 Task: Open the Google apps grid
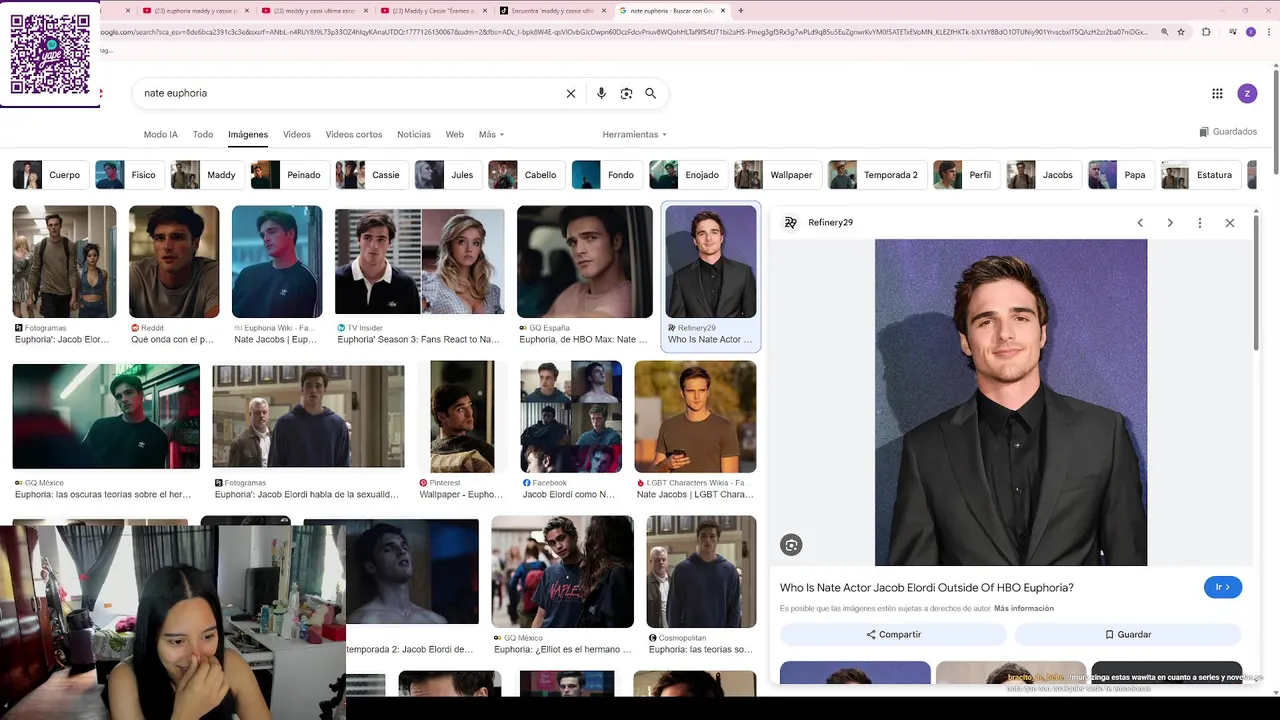[x=1217, y=93]
